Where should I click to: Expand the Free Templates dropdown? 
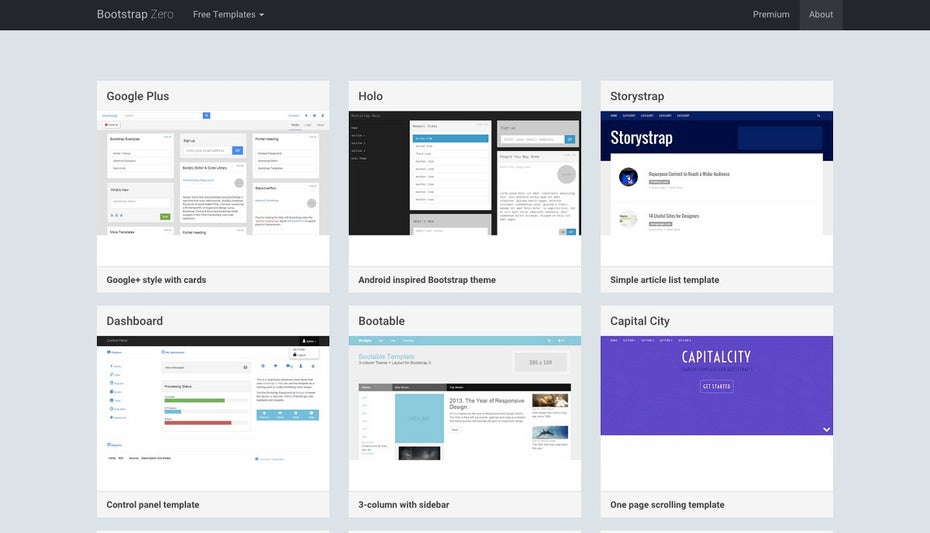[x=228, y=14]
